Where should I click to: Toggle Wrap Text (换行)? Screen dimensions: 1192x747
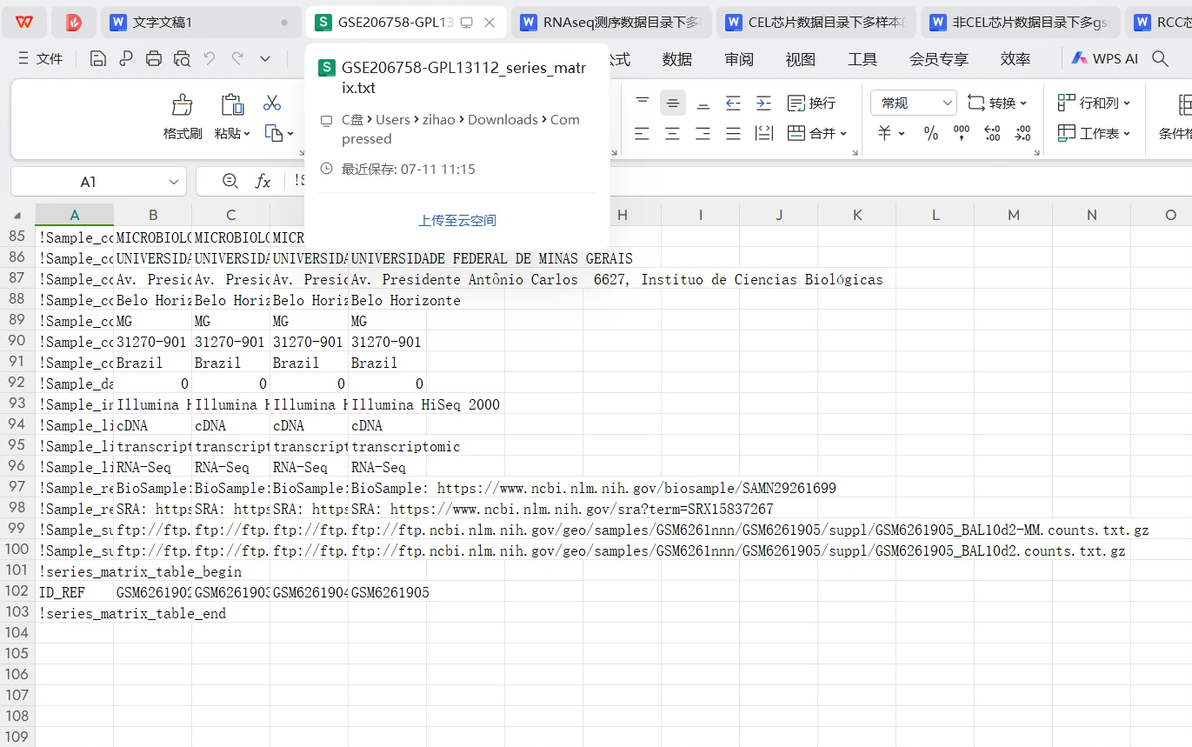[x=811, y=103]
